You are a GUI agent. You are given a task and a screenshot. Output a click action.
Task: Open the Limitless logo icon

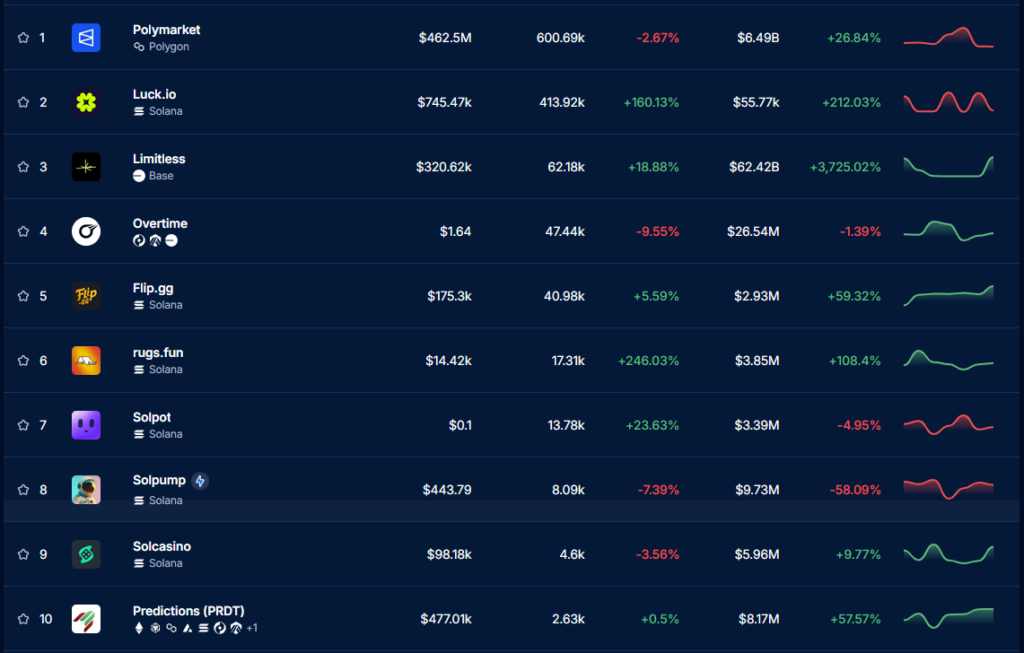[86, 167]
